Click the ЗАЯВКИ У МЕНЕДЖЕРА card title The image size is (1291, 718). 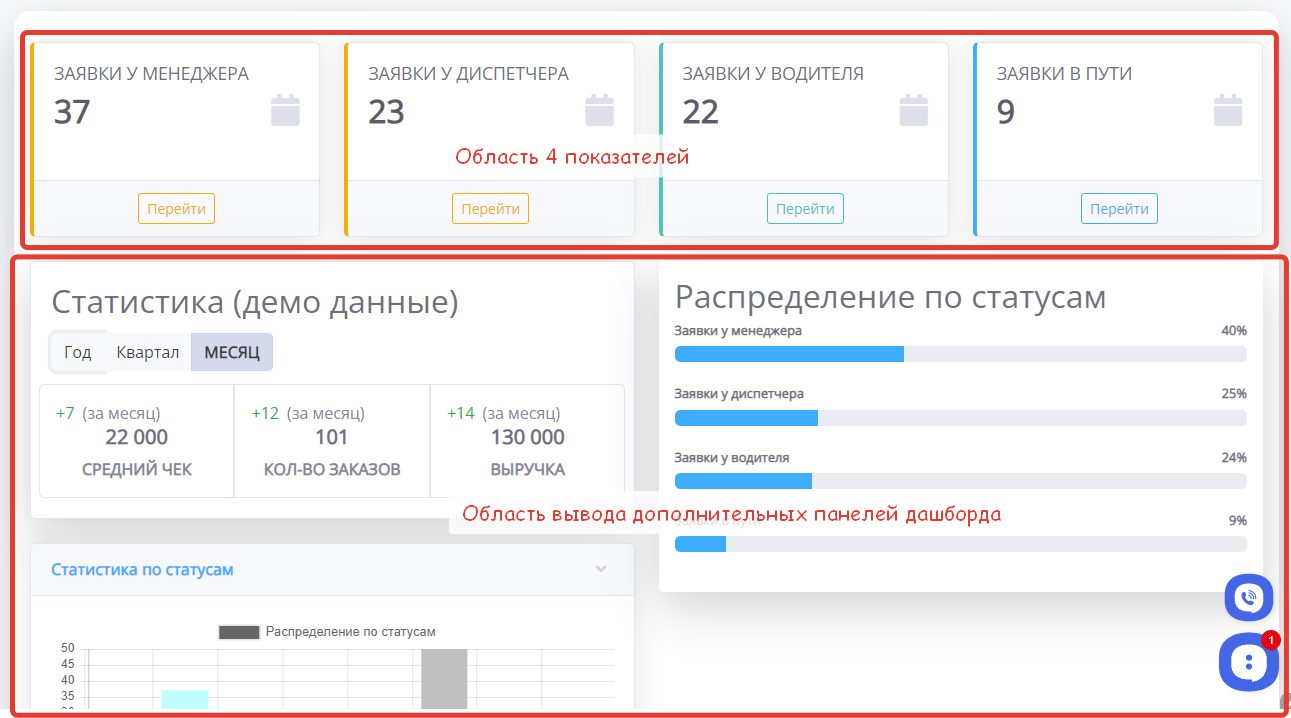coord(151,74)
